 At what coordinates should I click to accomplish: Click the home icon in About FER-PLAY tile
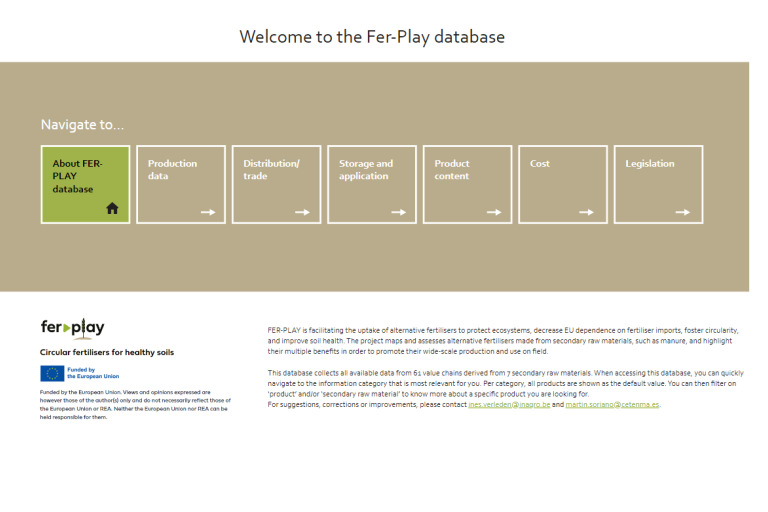112,208
